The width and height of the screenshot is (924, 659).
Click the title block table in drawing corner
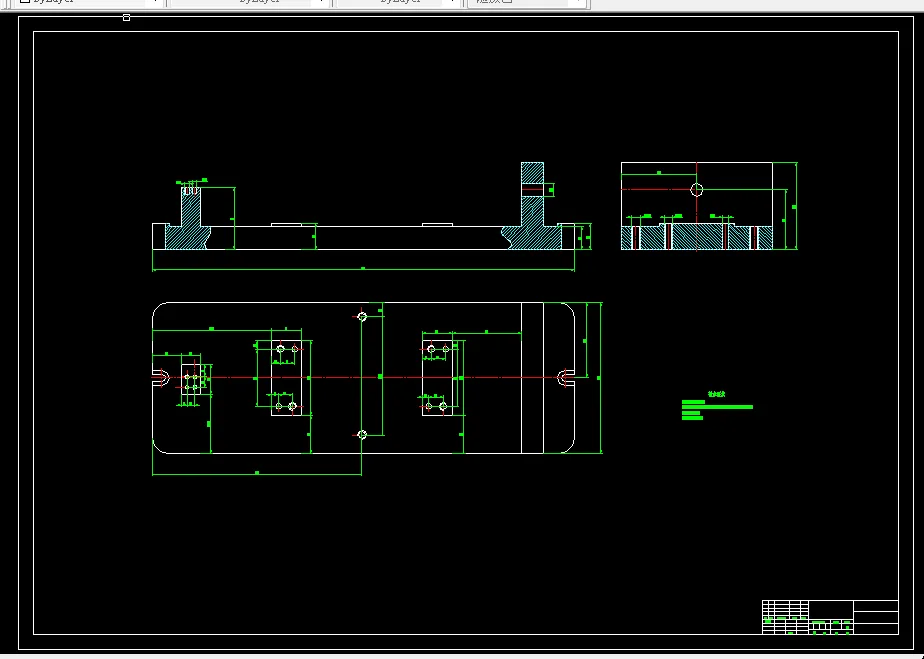pos(830,617)
